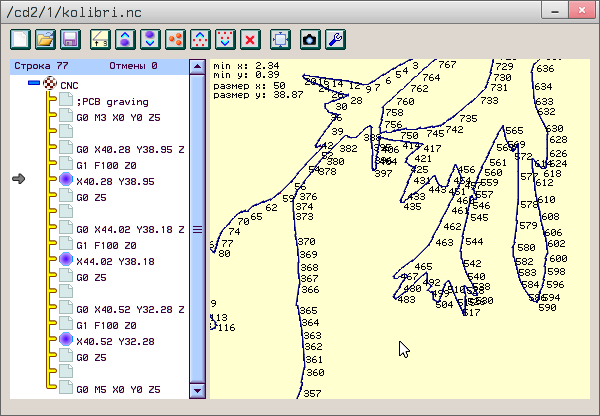Select the ';PCB graving' comment line

(x=112, y=102)
